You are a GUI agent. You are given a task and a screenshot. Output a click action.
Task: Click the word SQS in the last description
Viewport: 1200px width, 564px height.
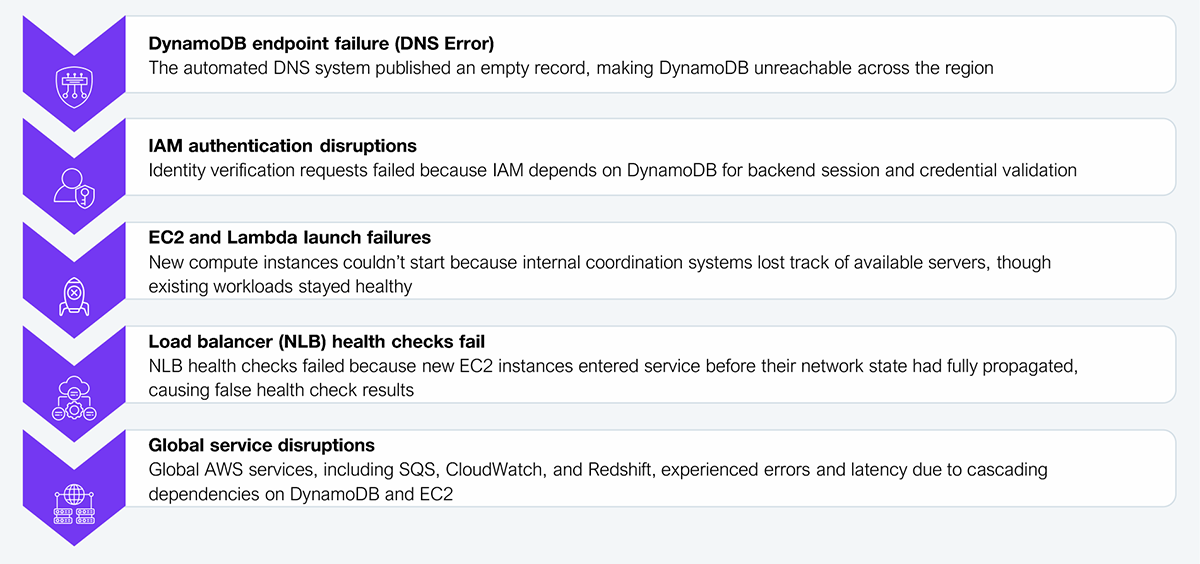click(x=417, y=469)
